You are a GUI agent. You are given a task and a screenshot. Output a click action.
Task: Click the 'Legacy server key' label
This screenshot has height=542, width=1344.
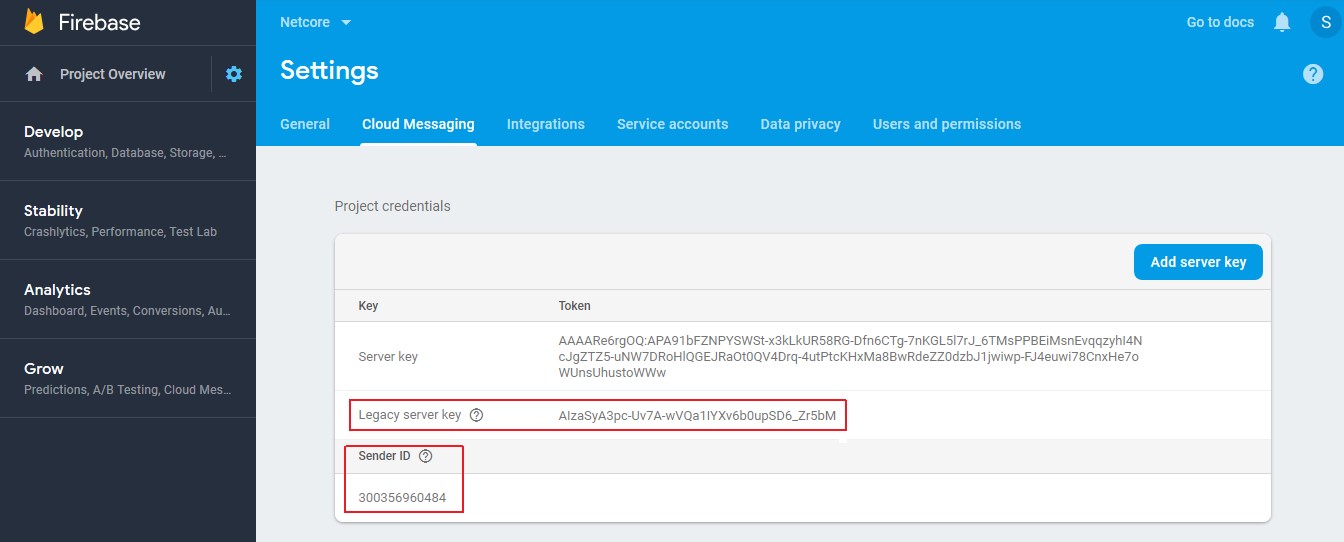click(x=410, y=415)
